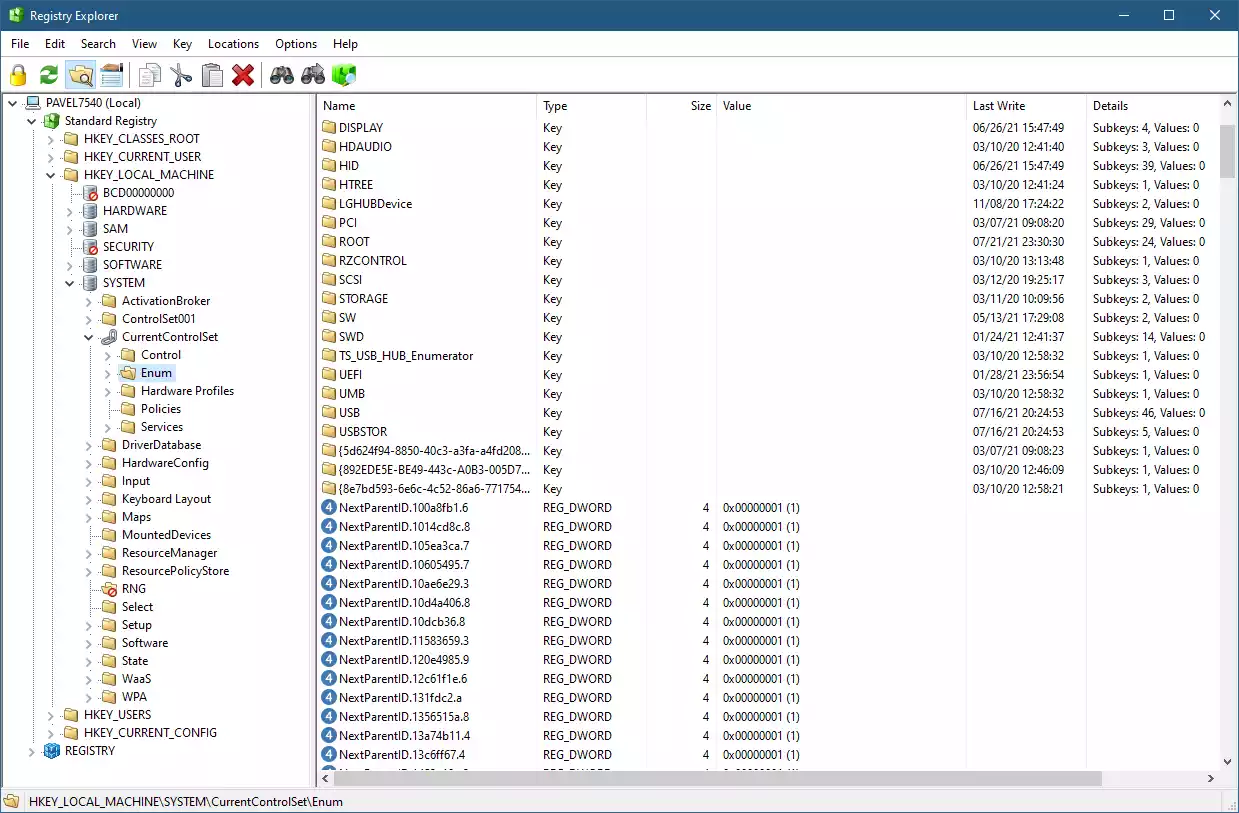Refresh the registry view using the green refresh icon
1239x813 pixels.
tap(47, 75)
